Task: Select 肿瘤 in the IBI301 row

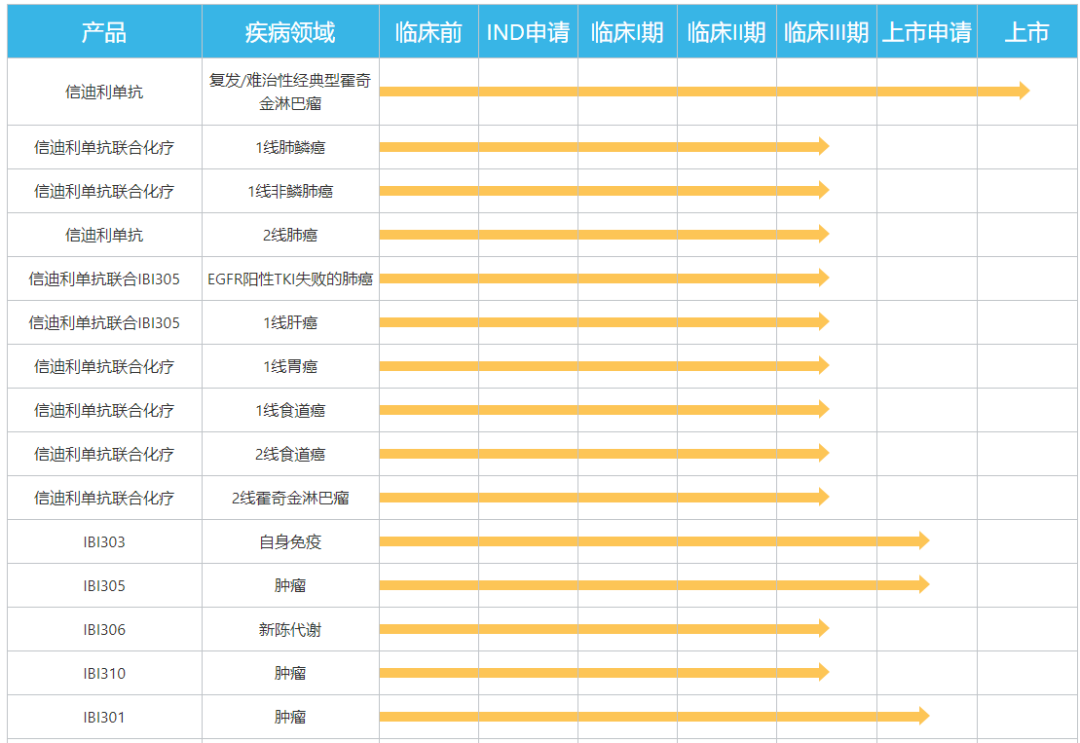Action: 291,718
